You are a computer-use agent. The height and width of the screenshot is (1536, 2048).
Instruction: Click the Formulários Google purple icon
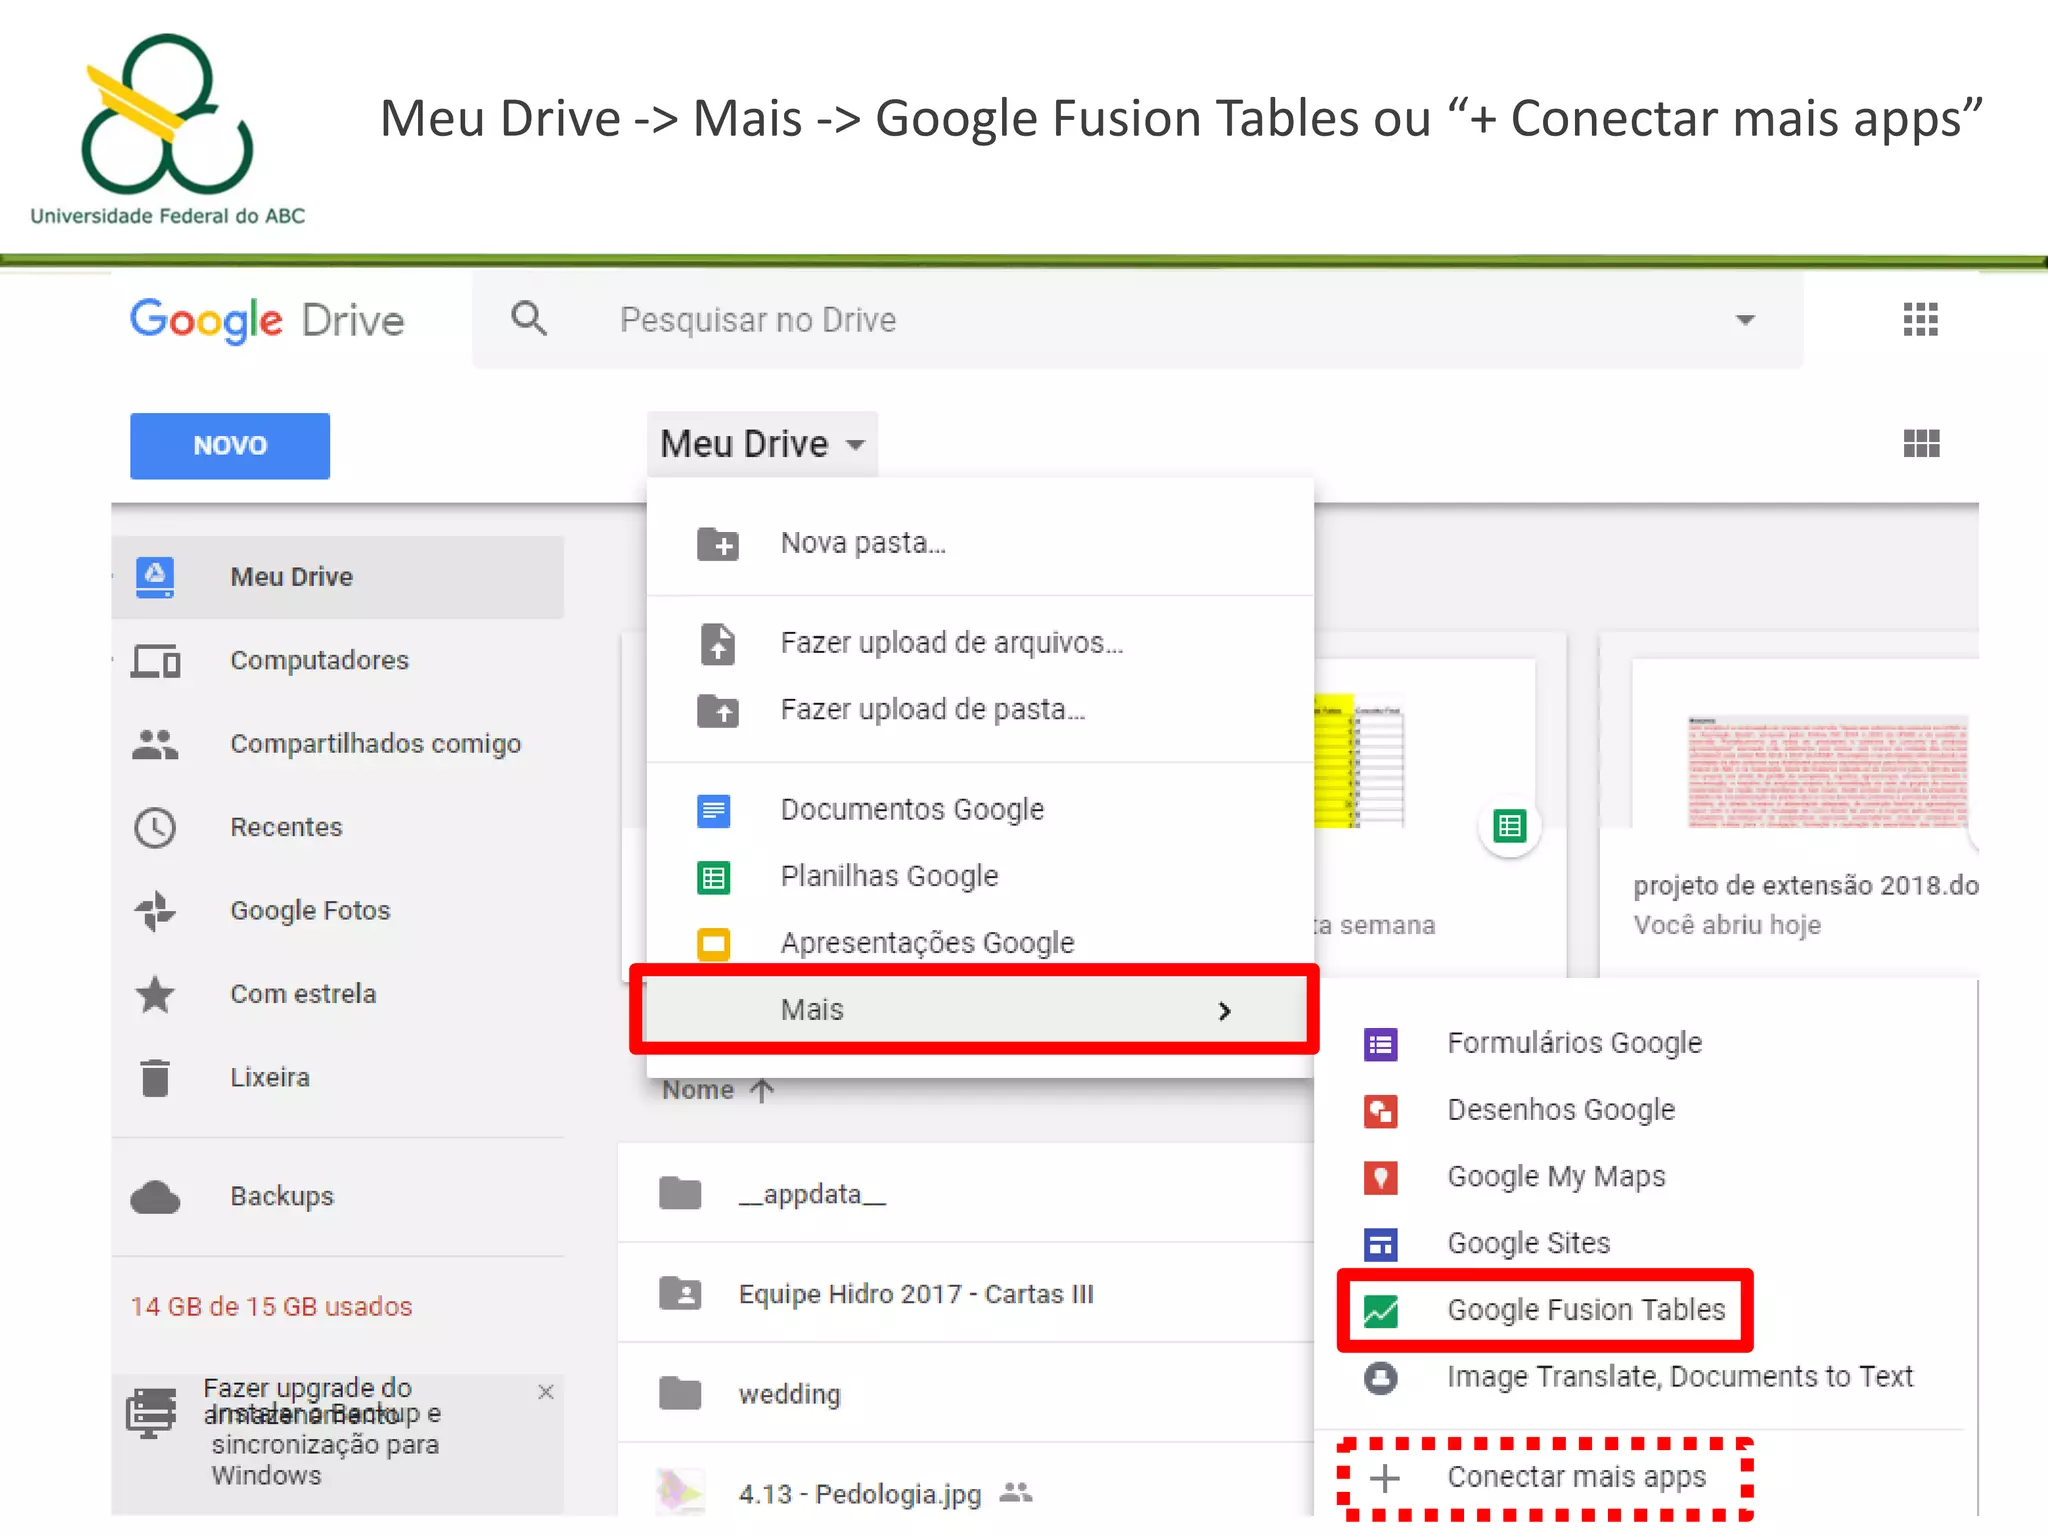tap(1381, 1045)
